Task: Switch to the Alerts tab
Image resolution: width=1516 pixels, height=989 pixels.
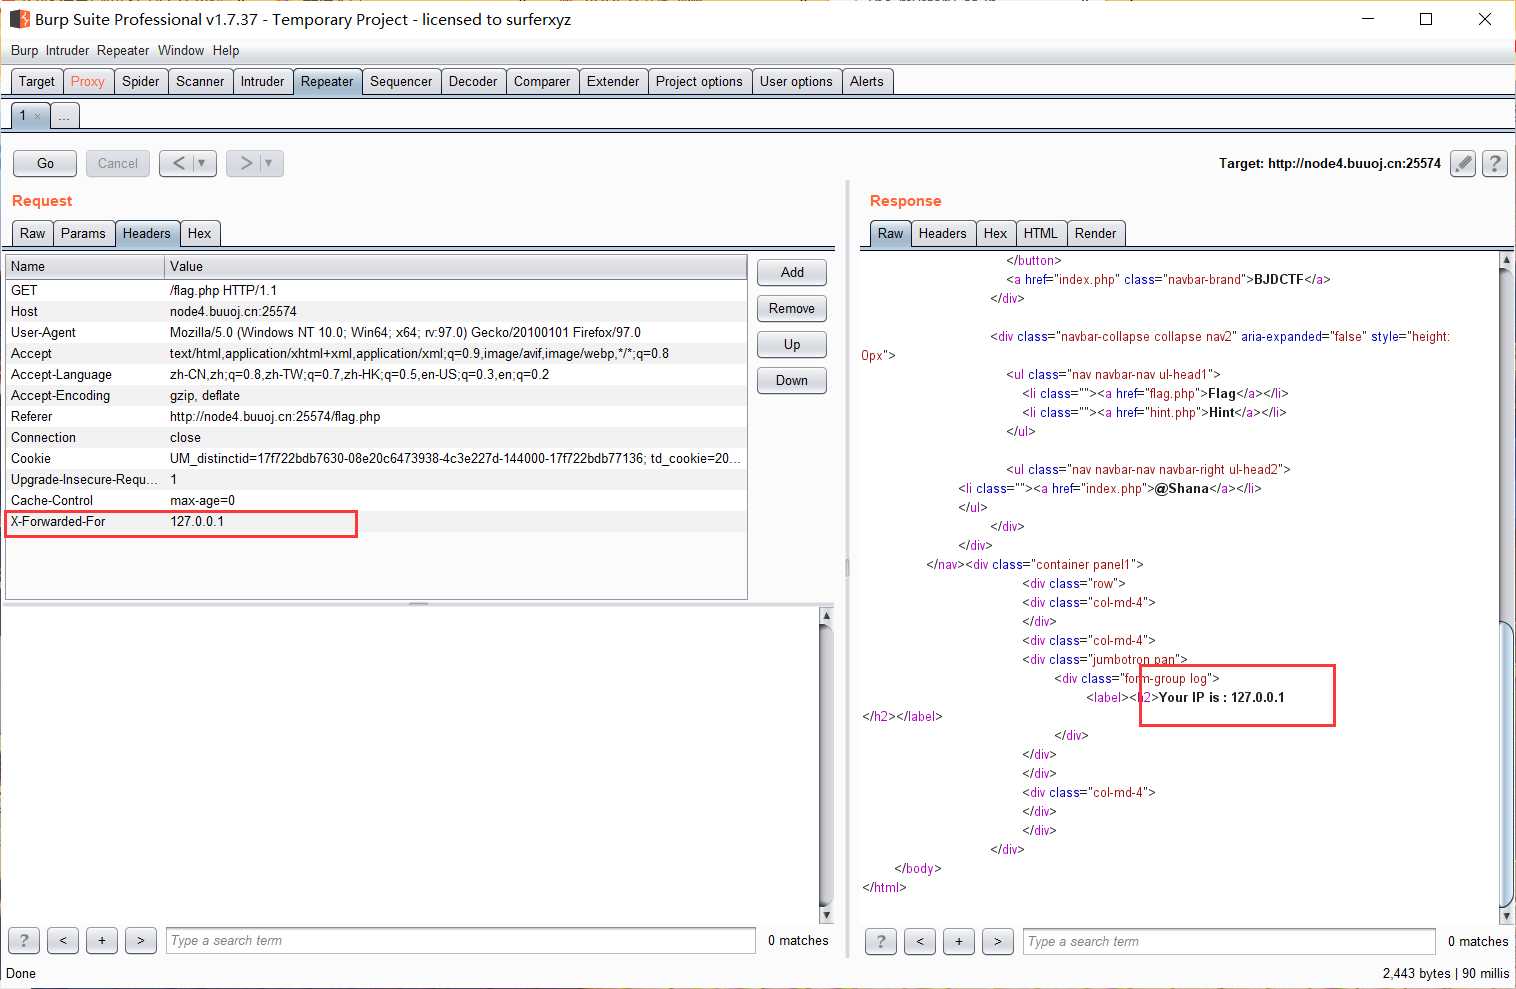Action: pyautogui.click(x=867, y=81)
